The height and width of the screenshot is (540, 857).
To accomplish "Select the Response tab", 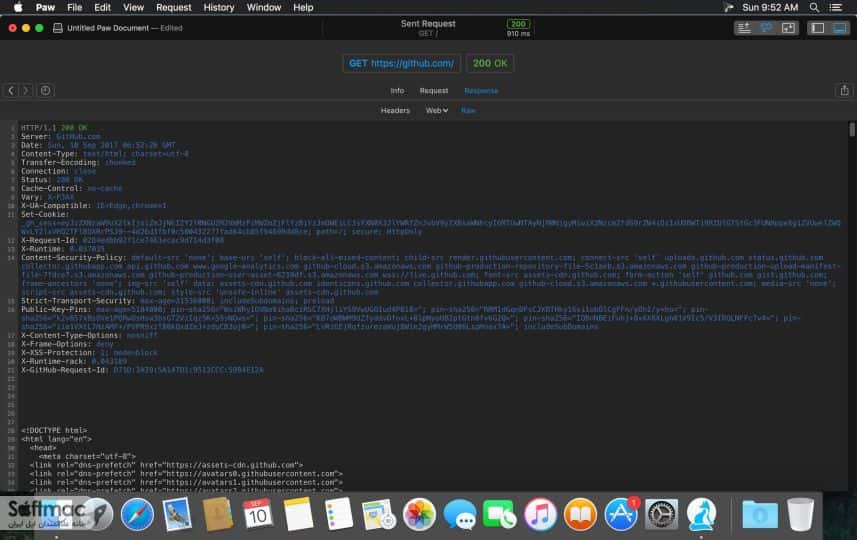I will pos(481,91).
